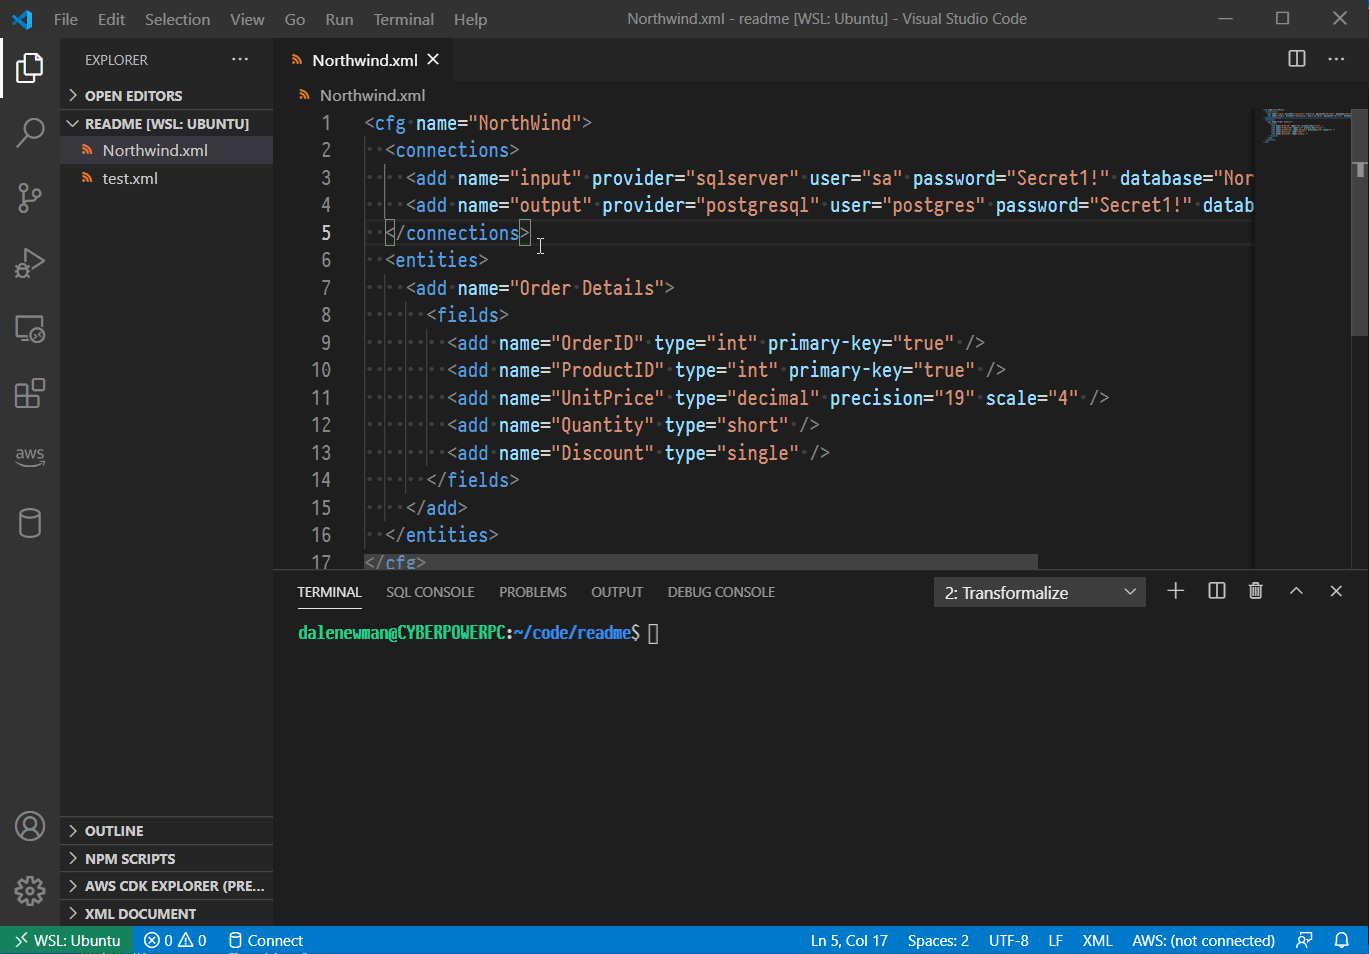Collapse the README [WSL: UBUNTU] folder

(166, 124)
